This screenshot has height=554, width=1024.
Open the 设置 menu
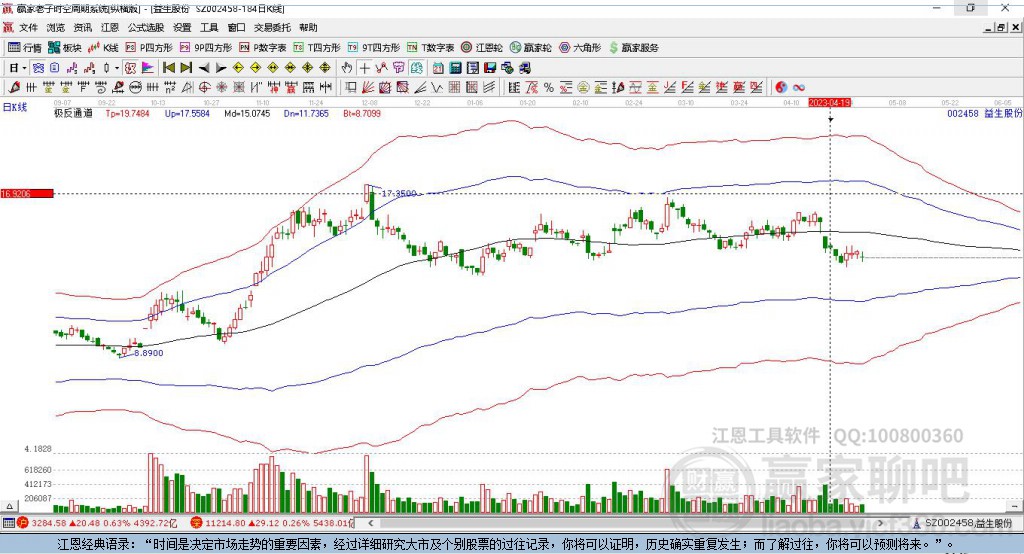182,27
